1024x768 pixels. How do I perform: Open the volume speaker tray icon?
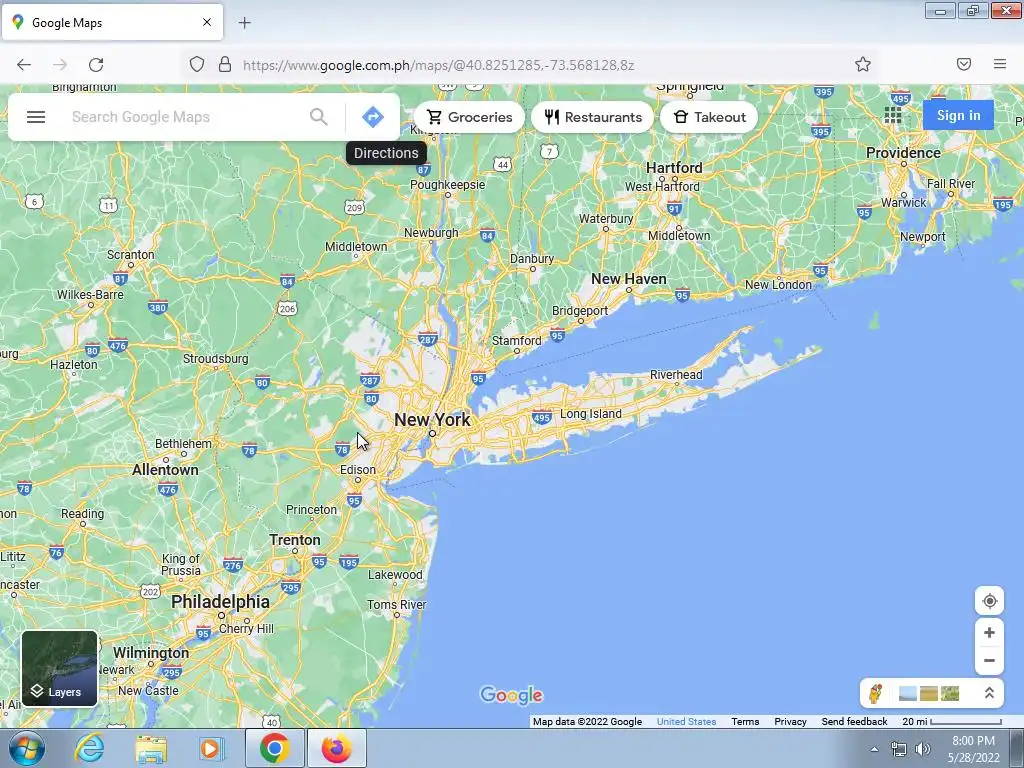[923, 749]
